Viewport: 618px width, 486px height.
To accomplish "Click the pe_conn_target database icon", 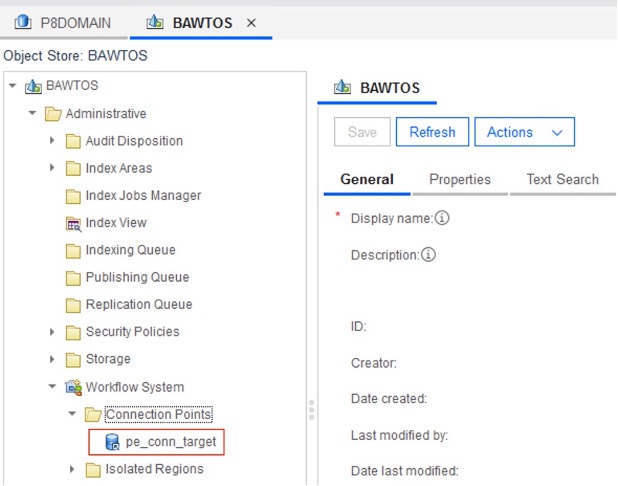I will (x=113, y=442).
